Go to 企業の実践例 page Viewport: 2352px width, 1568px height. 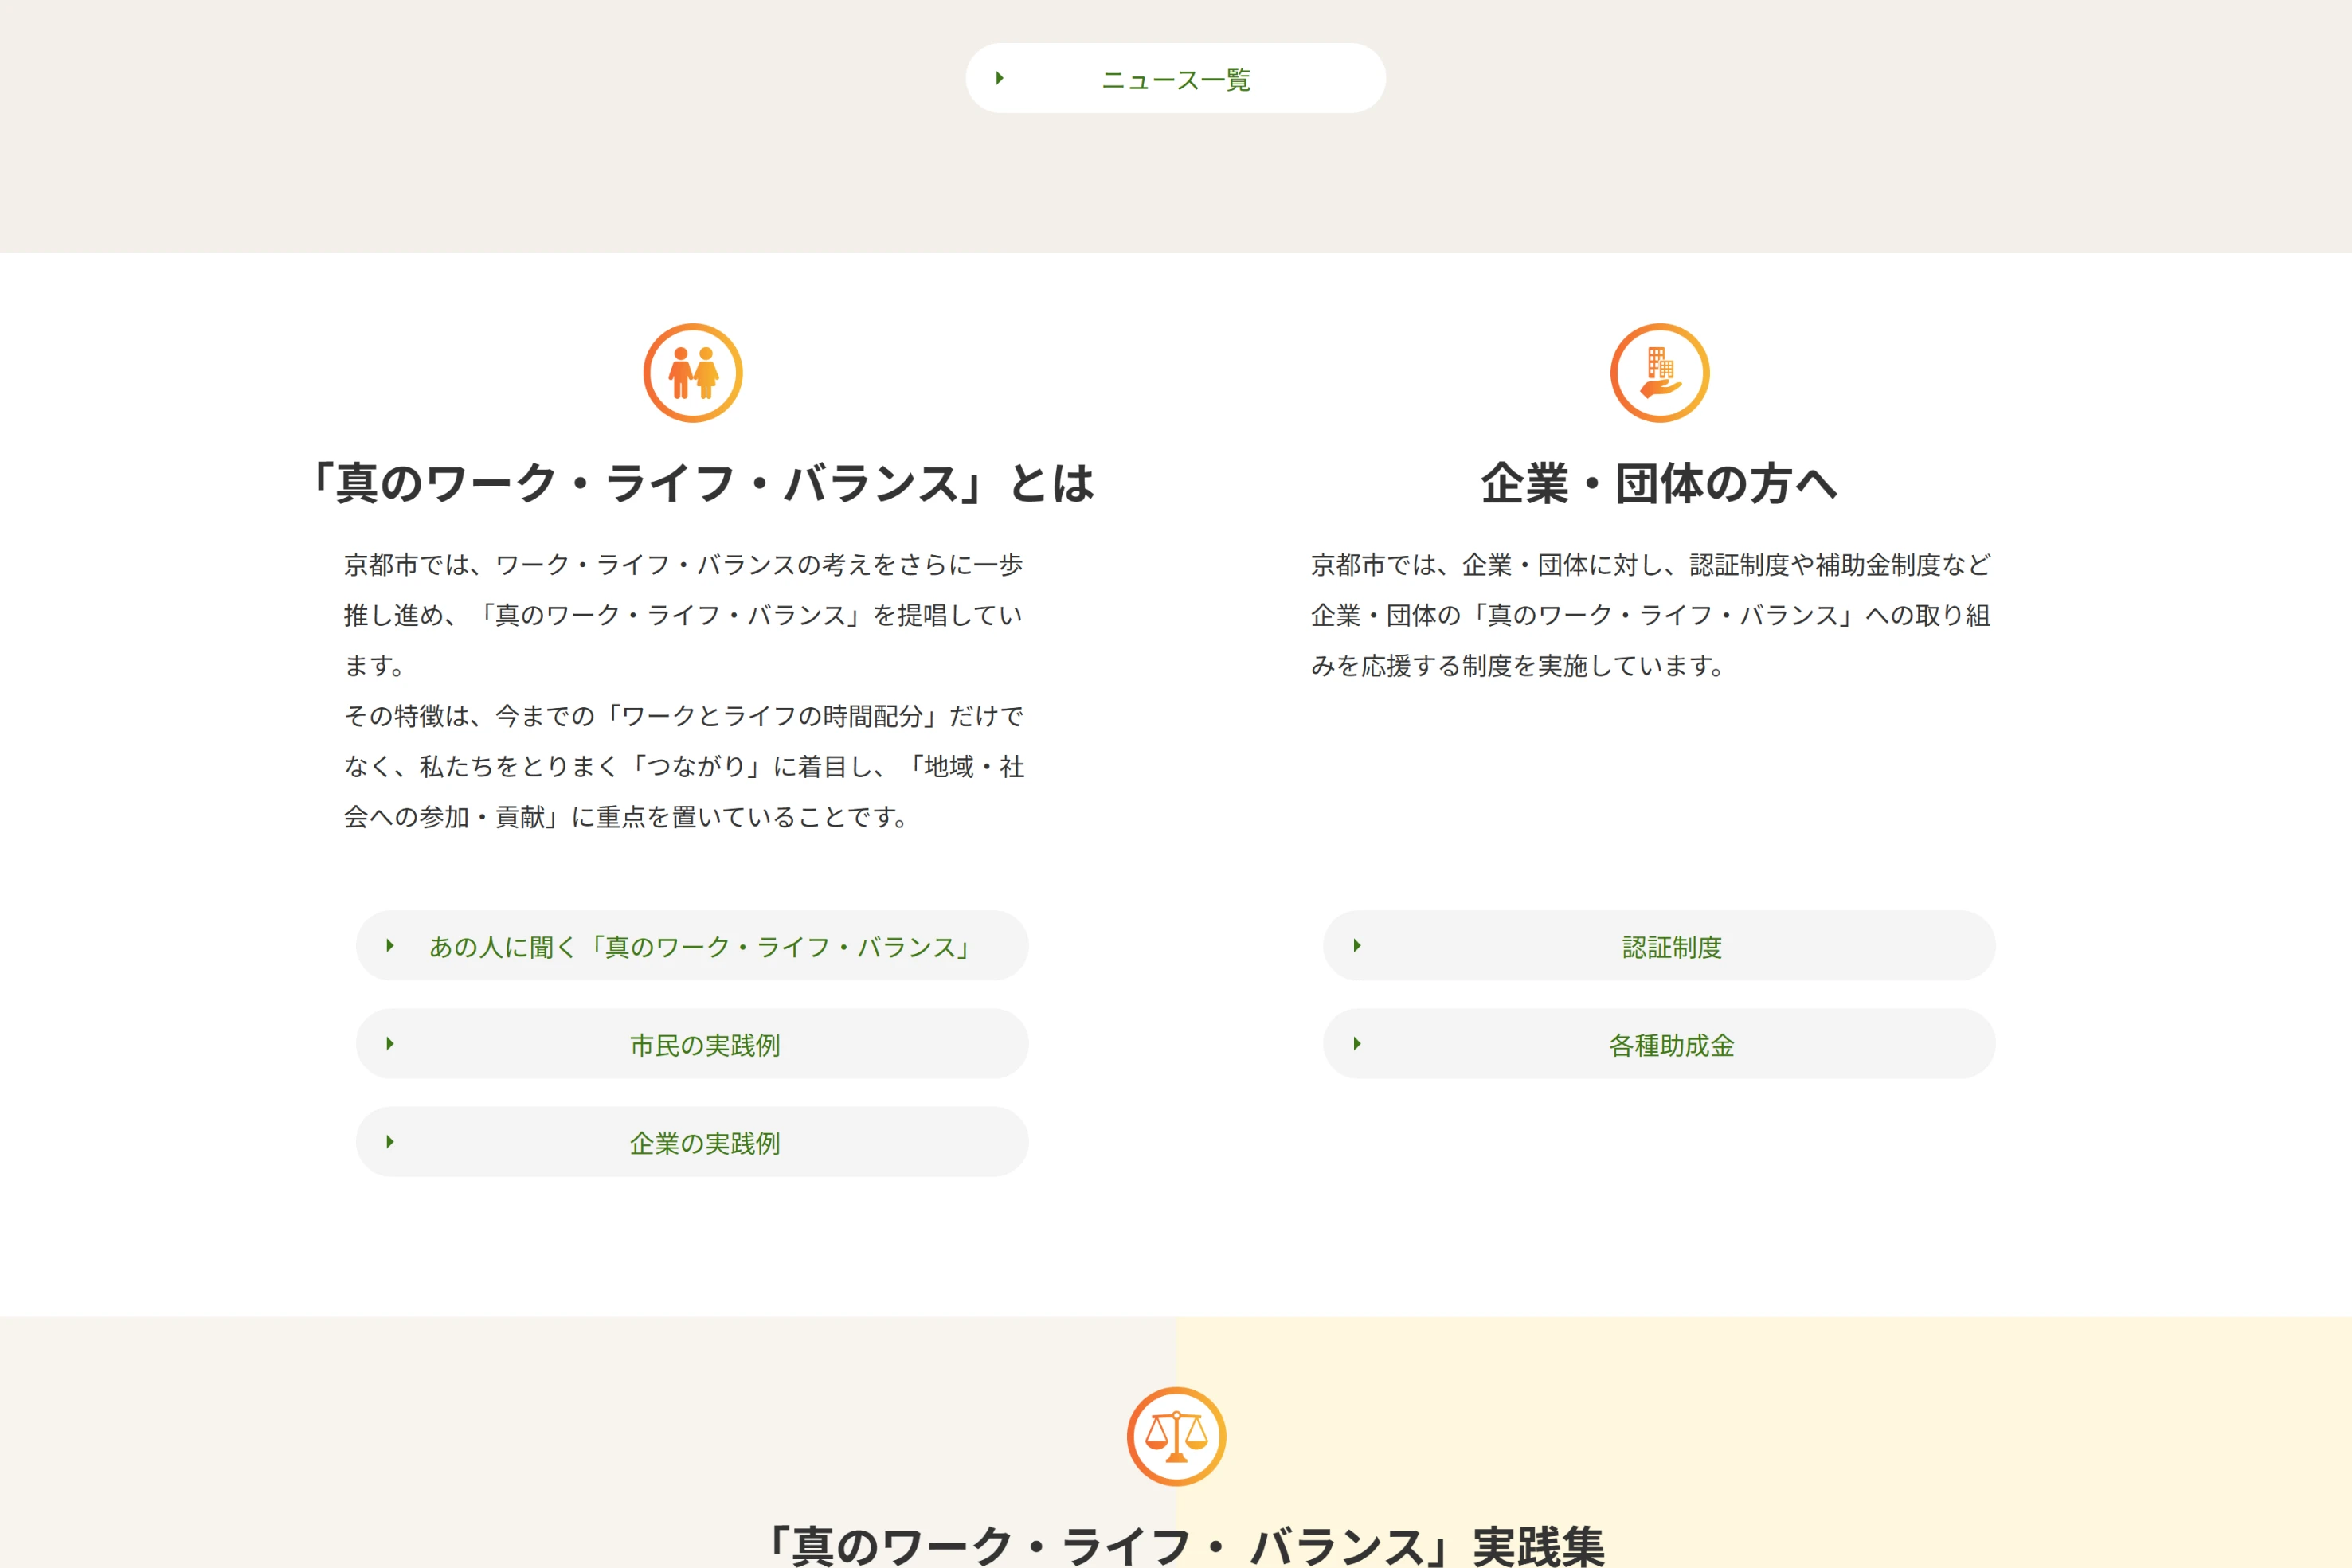(704, 1143)
